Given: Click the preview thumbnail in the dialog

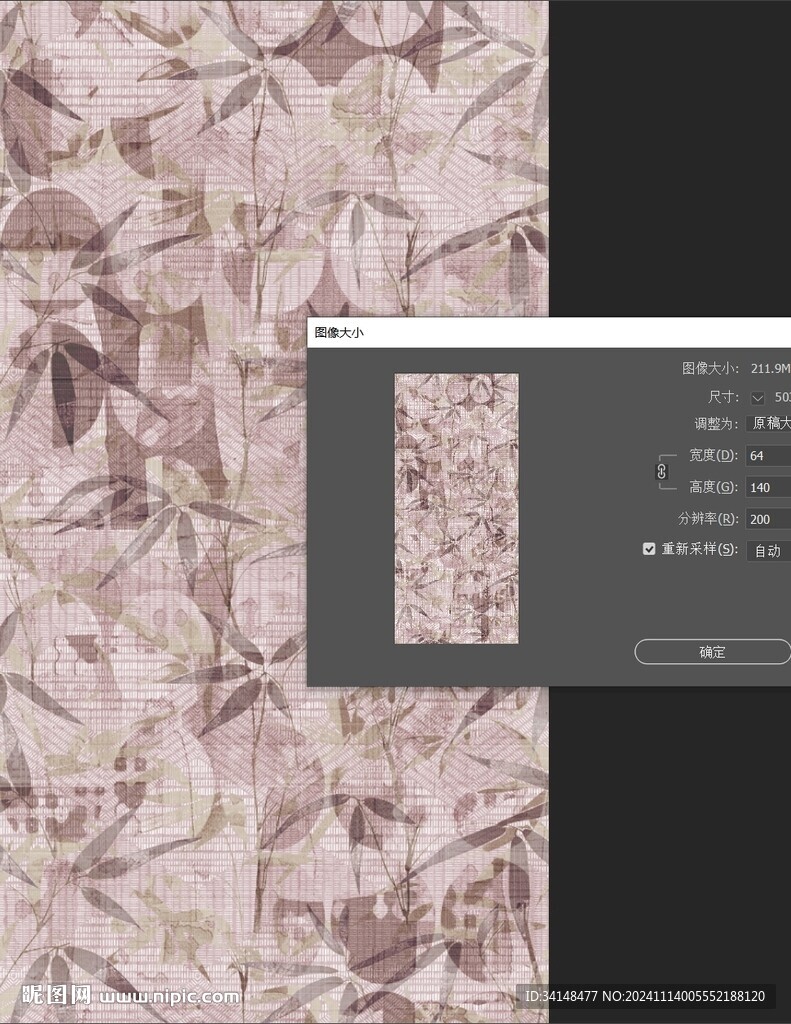Looking at the screenshot, I should pos(457,509).
